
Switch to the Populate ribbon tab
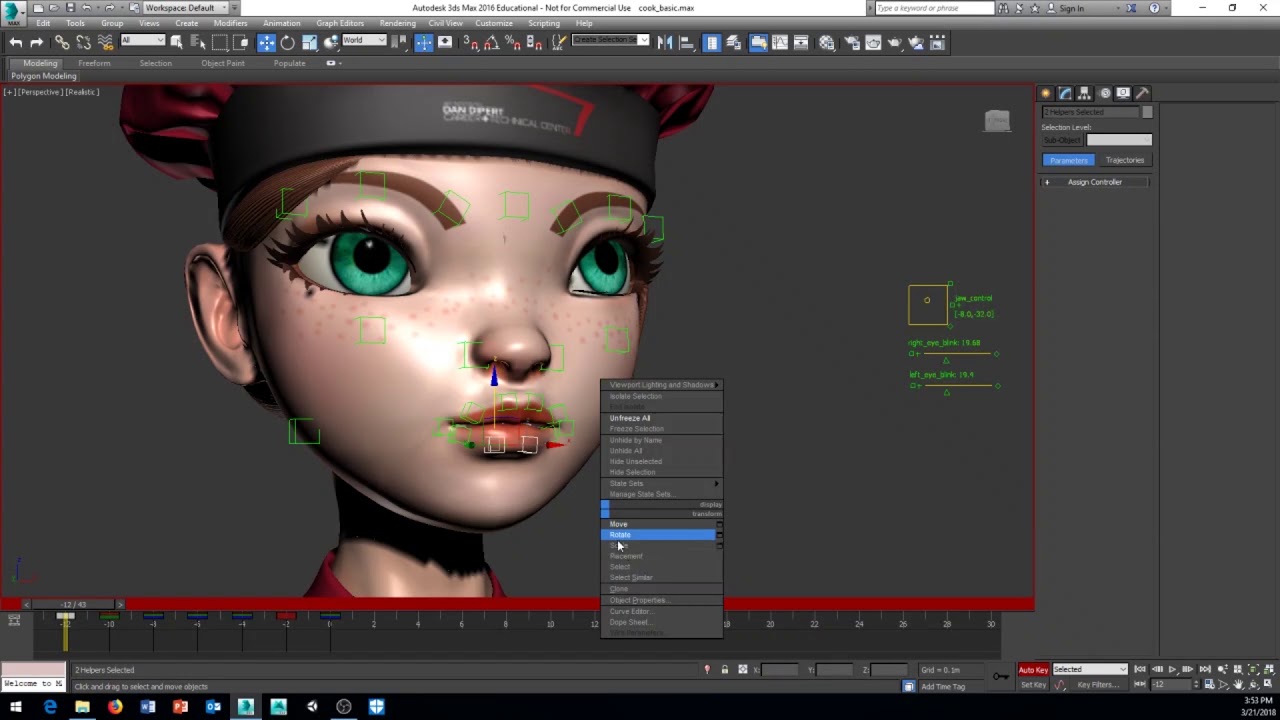[289, 63]
